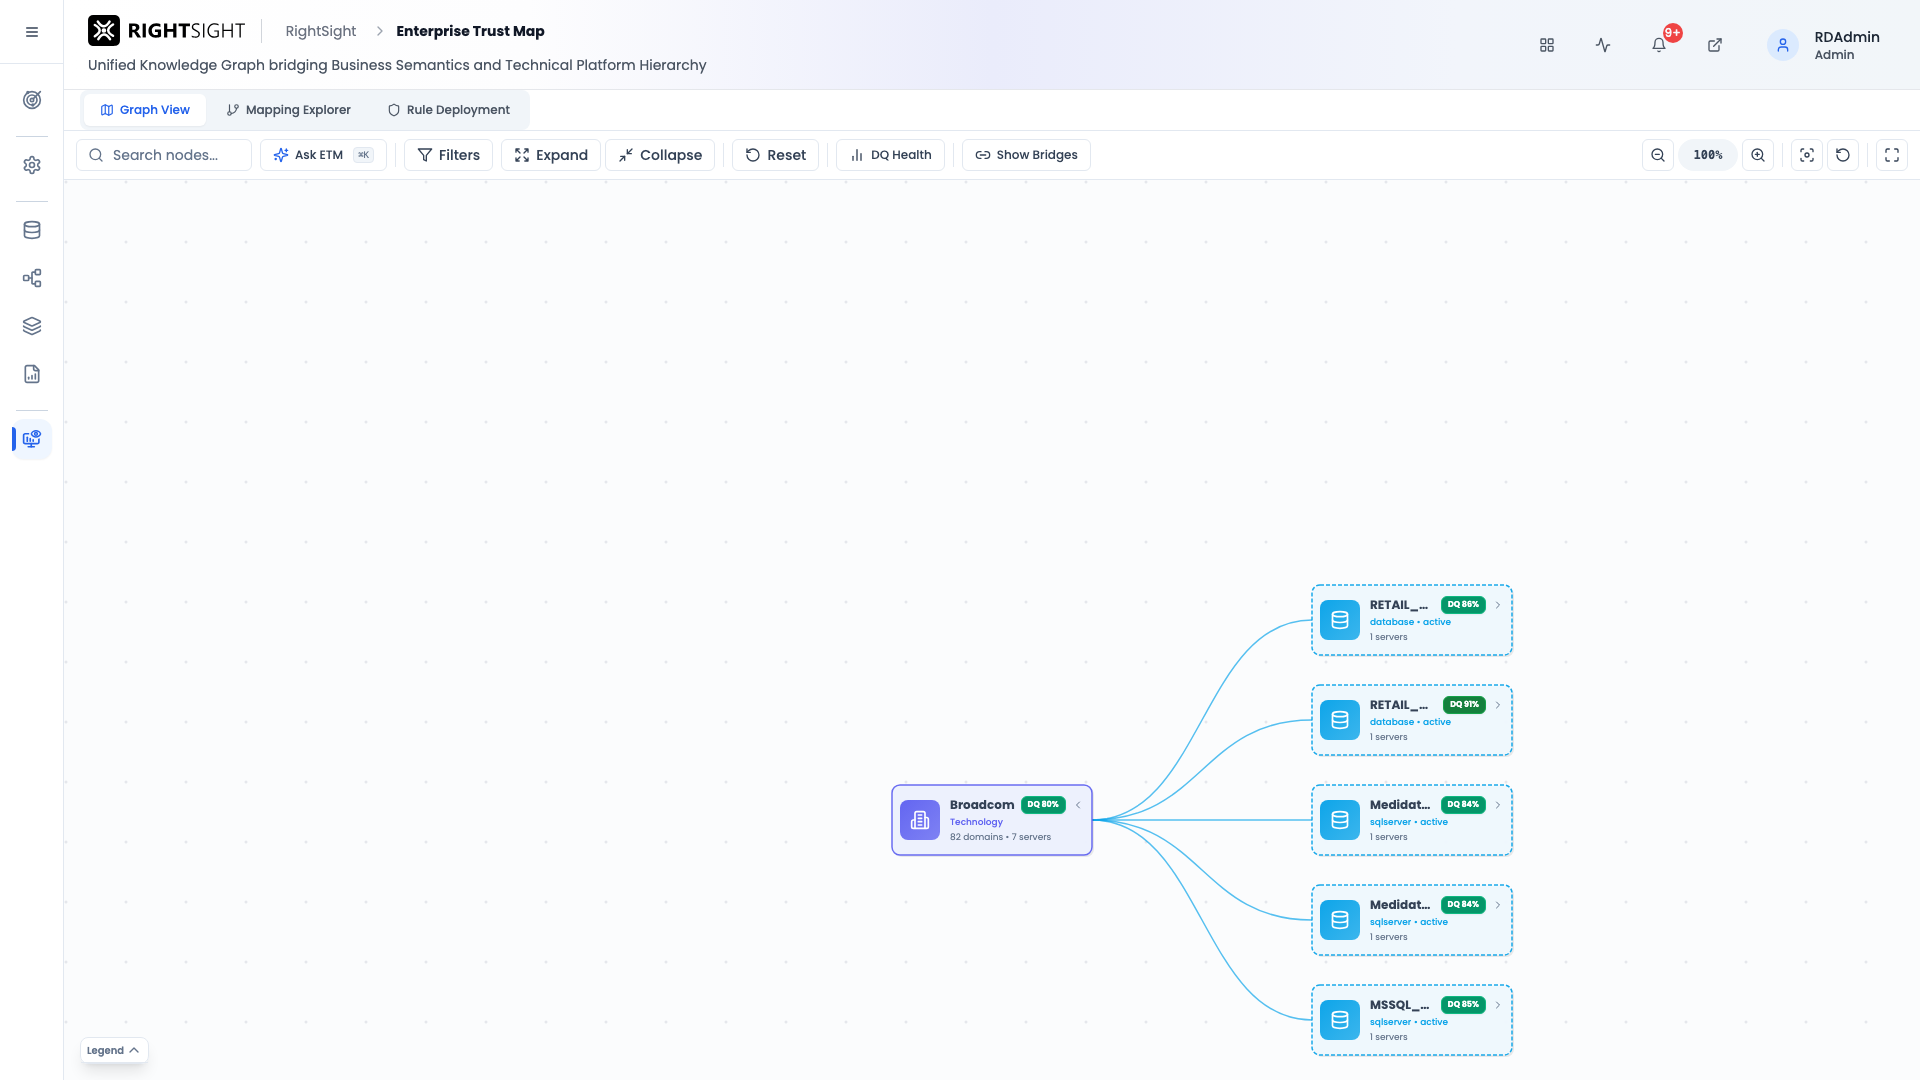Open the settings gear in the sidebar

[x=32, y=165]
